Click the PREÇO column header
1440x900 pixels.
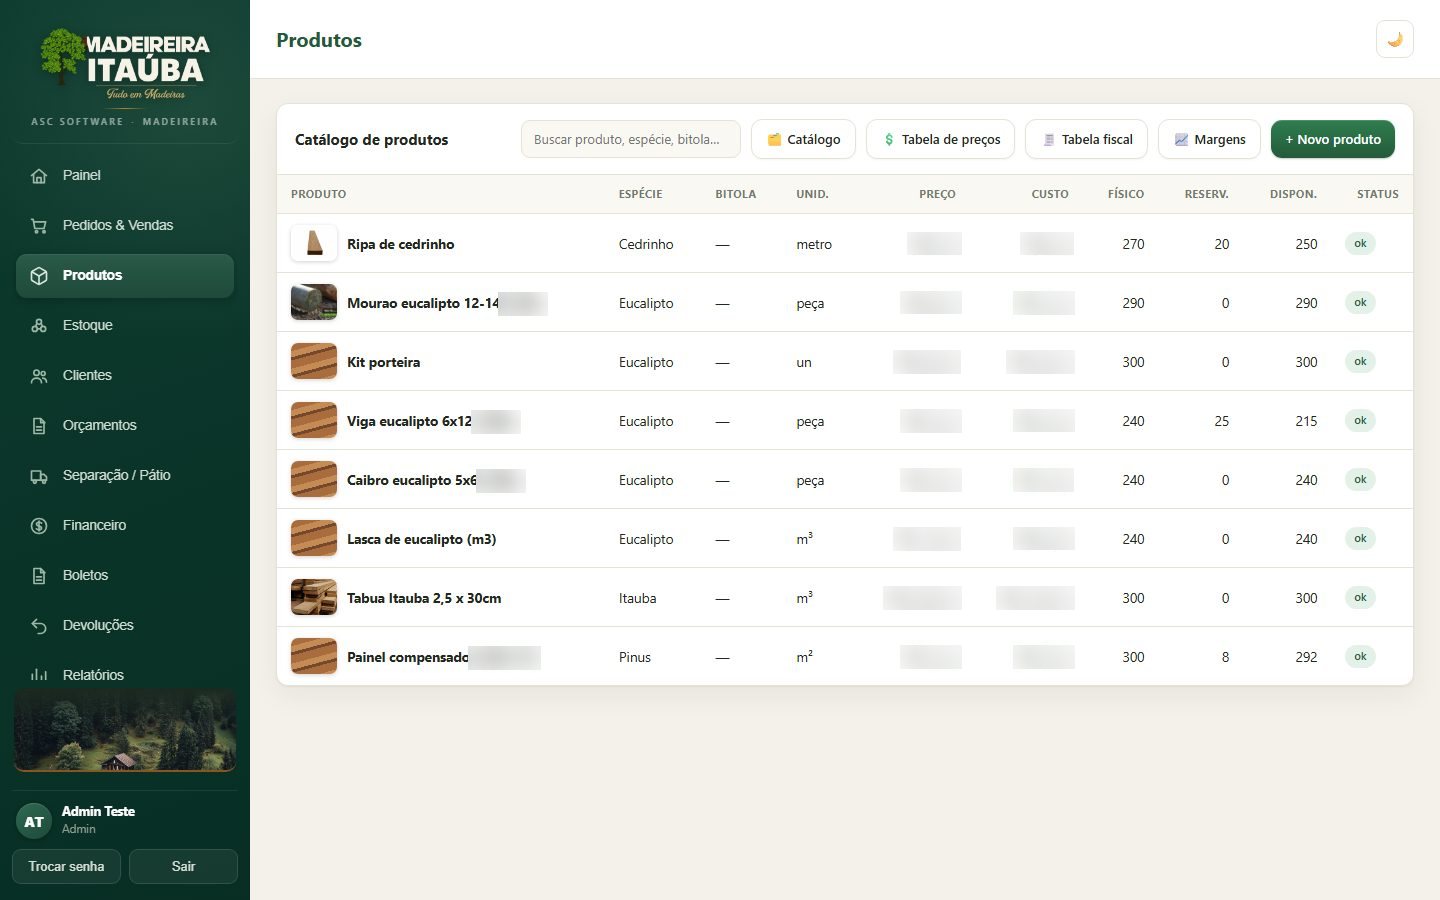(x=937, y=194)
